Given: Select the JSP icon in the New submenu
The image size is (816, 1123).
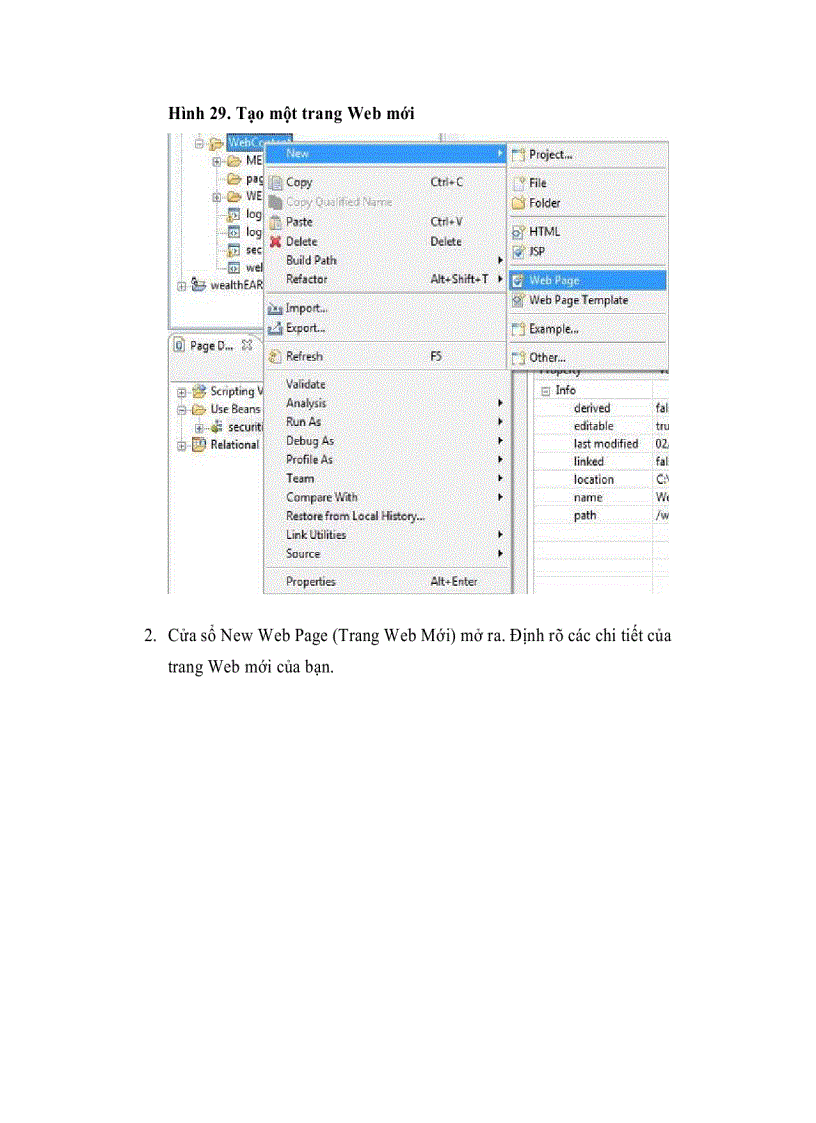Looking at the screenshot, I should pyautogui.click(x=517, y=249).
